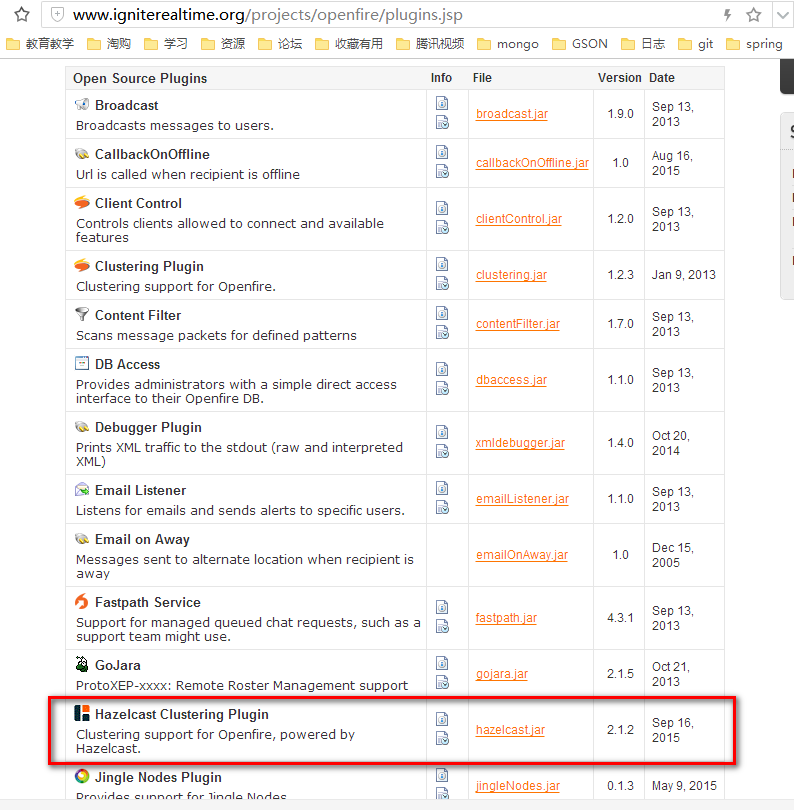
Task: Open the Fastpath Service changelog icon
Action: click(442, 627)
